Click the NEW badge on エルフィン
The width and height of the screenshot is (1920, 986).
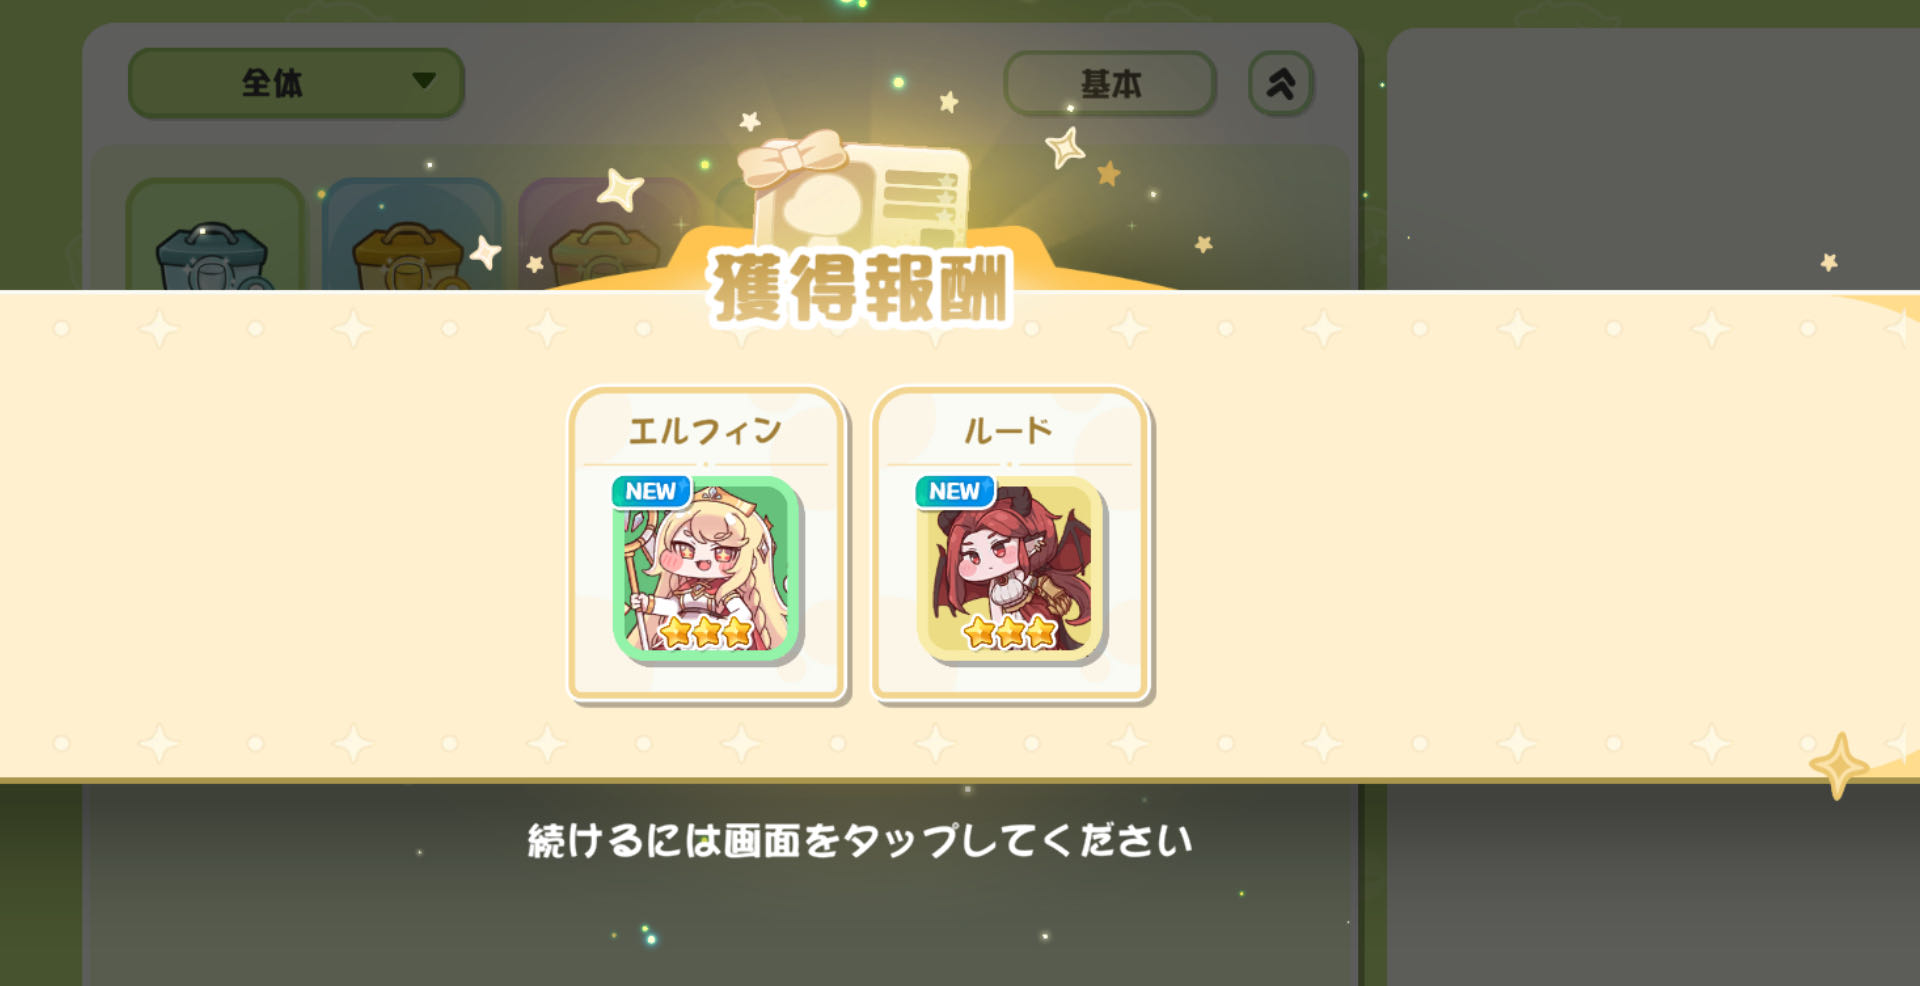651,491
